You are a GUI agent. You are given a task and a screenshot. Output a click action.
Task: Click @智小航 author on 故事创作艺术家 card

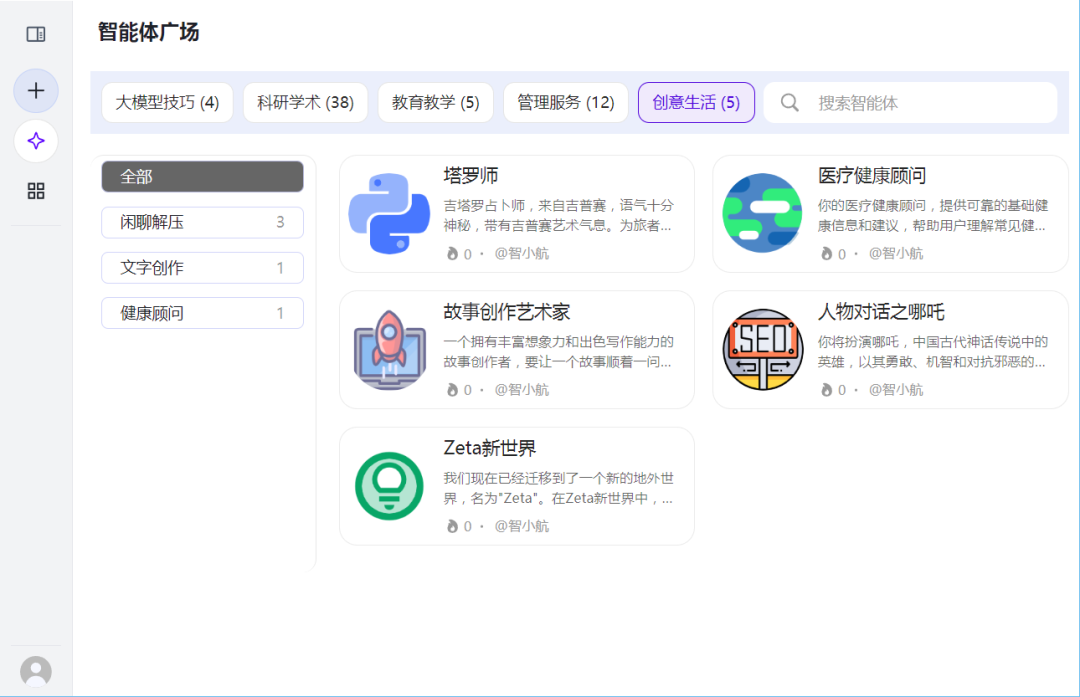coord(521,390)
